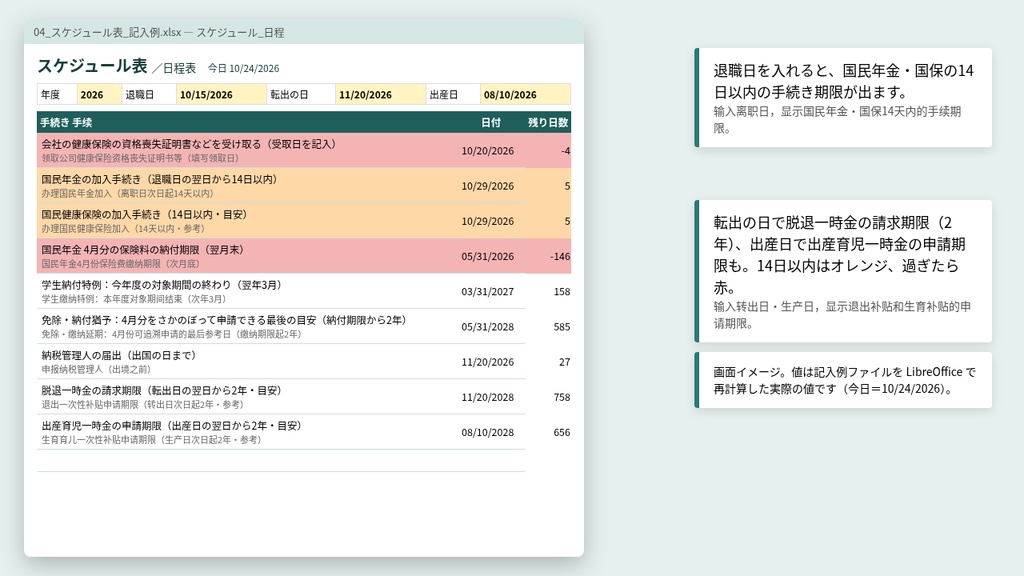Click the スケジュール表 sheet title

pyautogui.click(x=92, y=66)
